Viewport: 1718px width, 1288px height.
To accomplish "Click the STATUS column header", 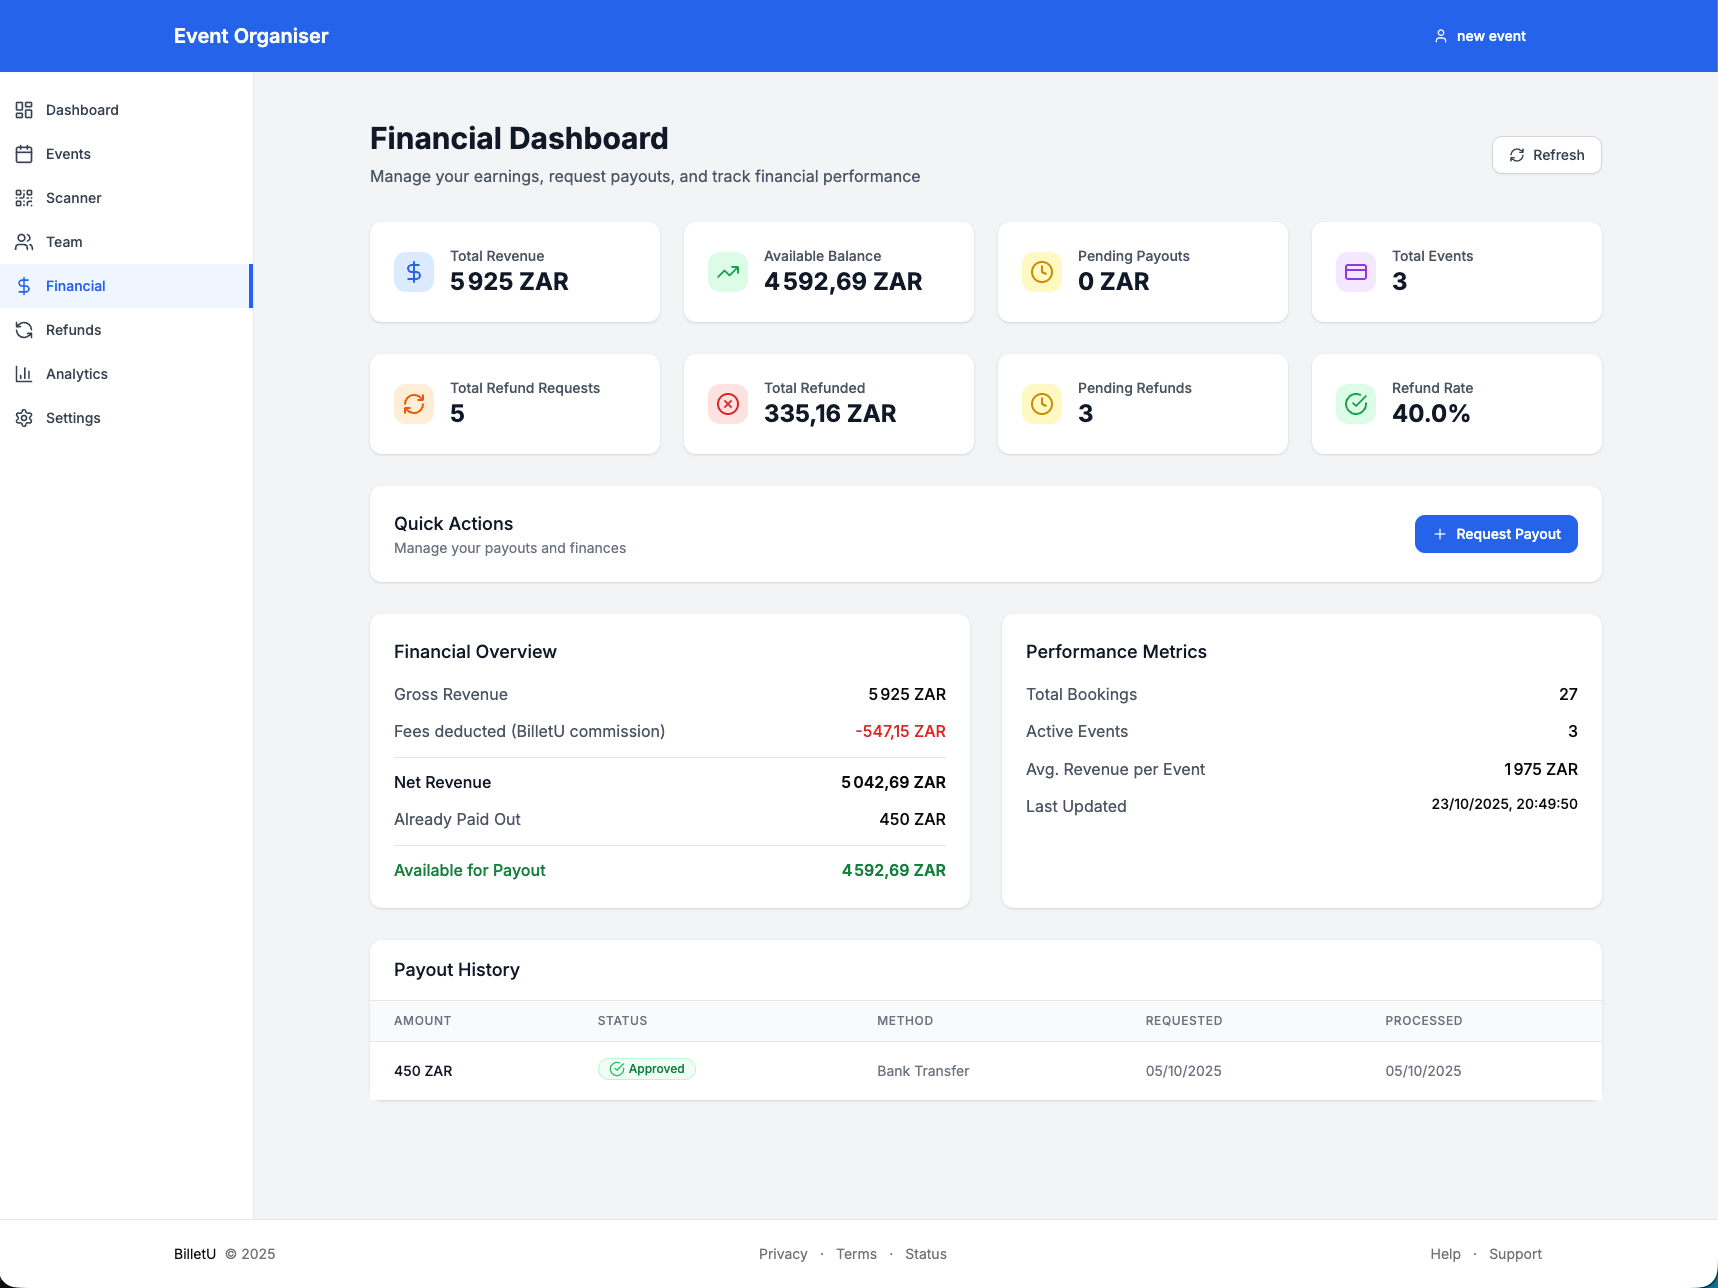I will pos(623,1021).
